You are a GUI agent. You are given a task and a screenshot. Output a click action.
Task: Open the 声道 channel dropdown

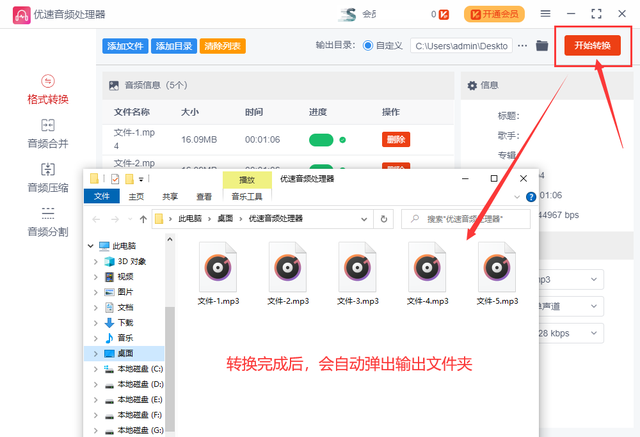(x=571, y=306)
